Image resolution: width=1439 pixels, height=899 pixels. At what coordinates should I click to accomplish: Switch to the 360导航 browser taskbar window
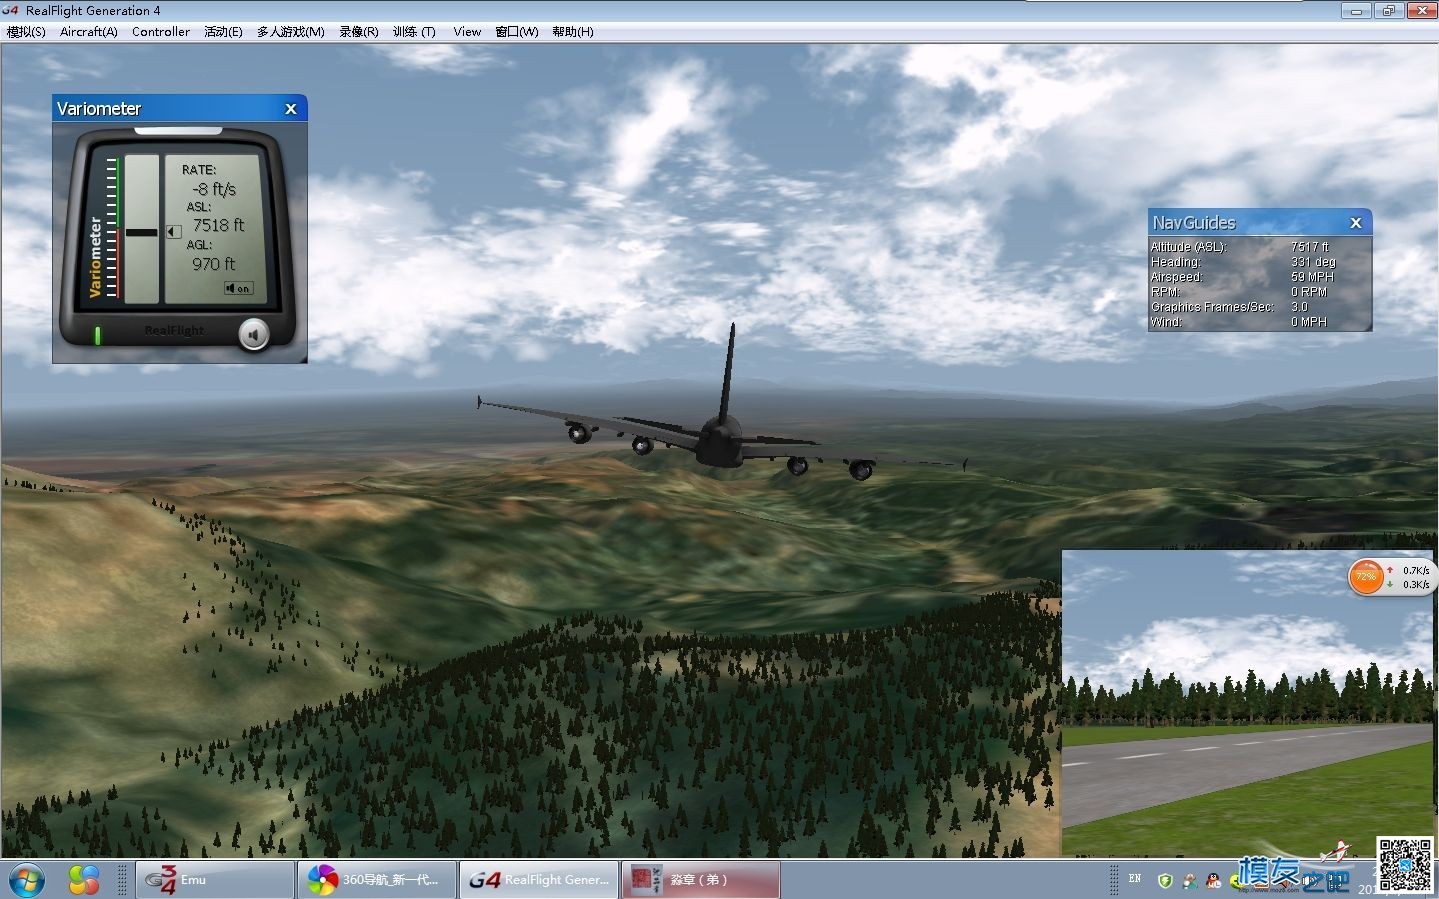tap(377, 880)
